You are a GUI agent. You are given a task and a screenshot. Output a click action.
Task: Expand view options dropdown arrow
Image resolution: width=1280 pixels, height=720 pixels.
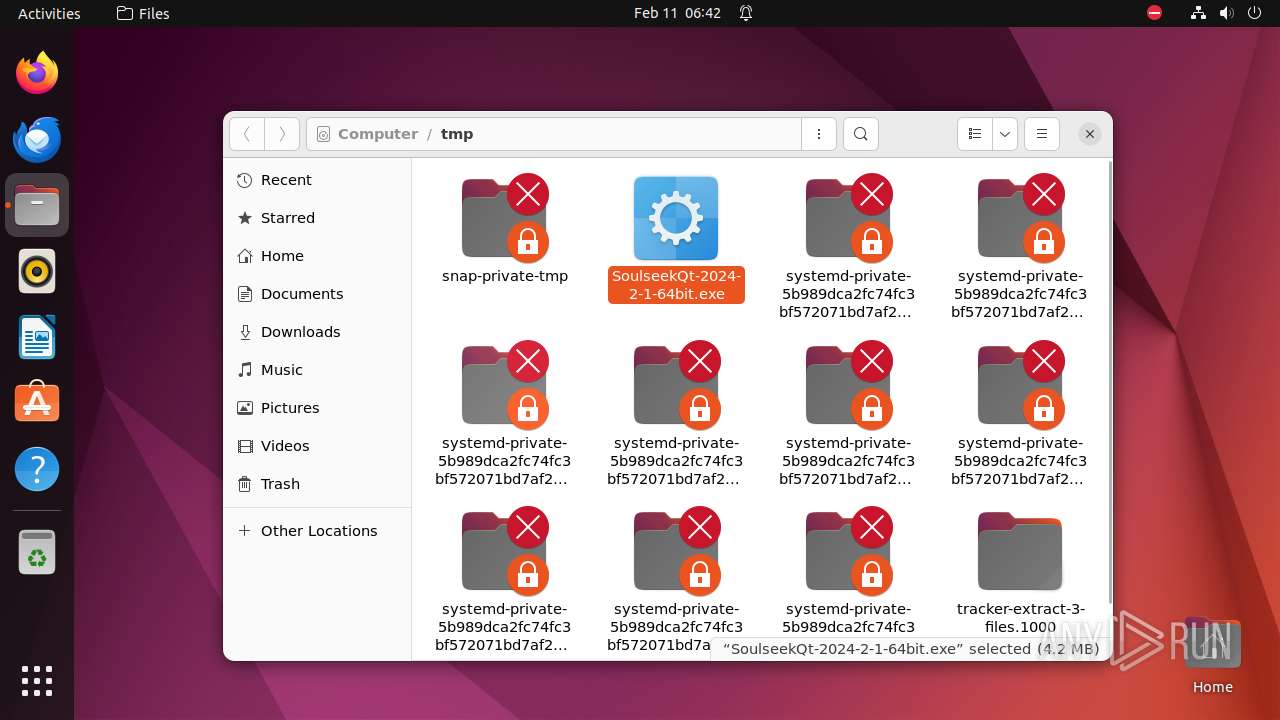coord(1005,134)
